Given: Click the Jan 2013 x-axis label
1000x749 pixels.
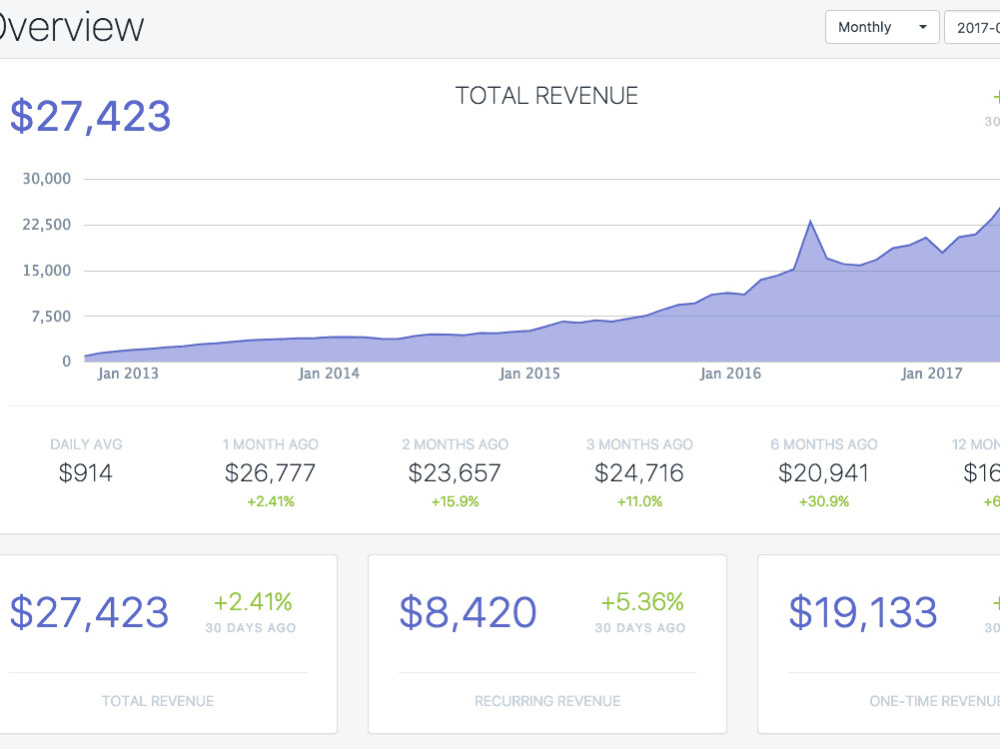Looking at the screenshot, I should pos(128,373).
